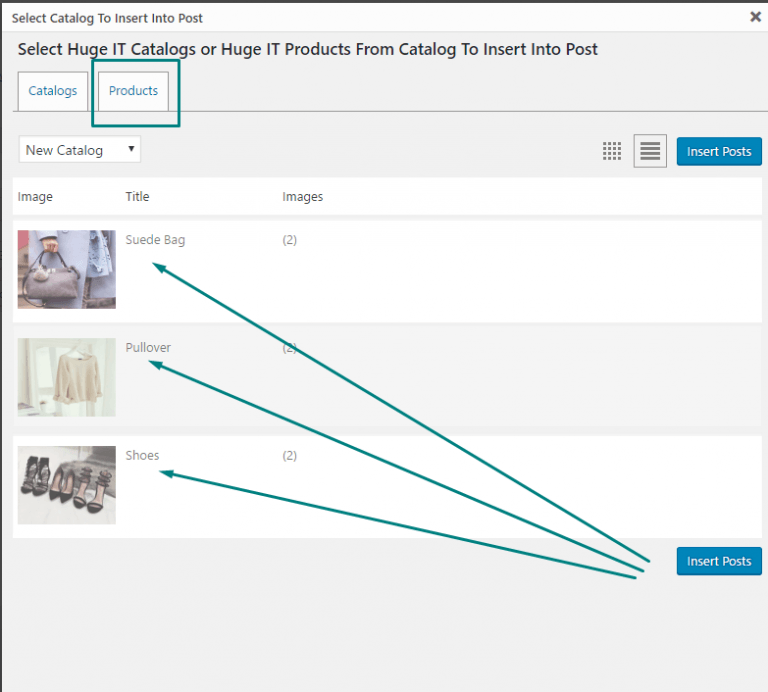The width and height of the screenshot is (768, 692).
Task: Close the Select Catalog dialog
Action: 755,17
